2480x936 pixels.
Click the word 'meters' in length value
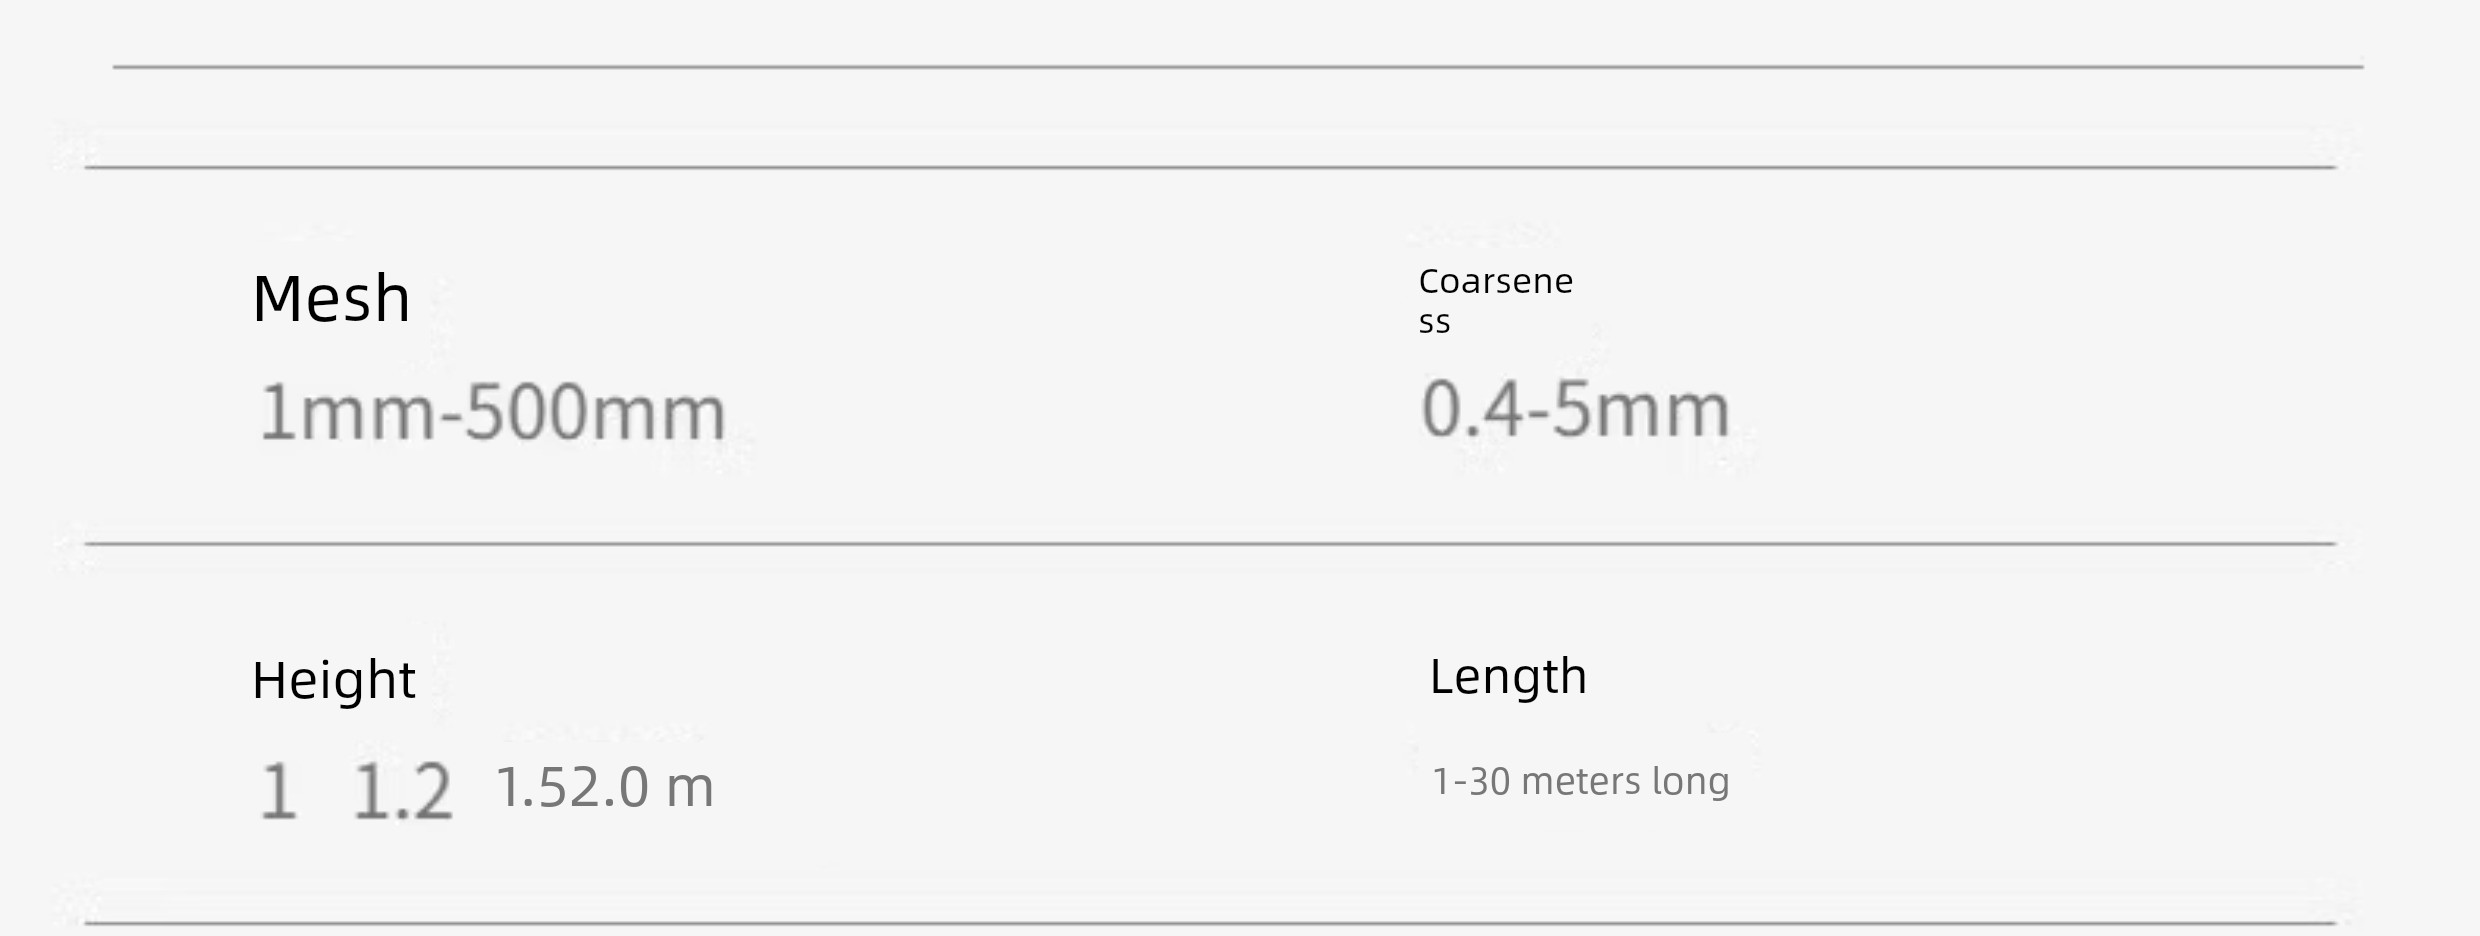(1581, 781)
